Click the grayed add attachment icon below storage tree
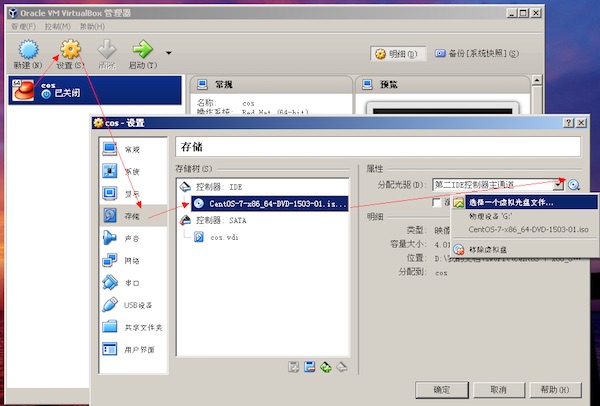This screenshot has height=406, width=600. pos(293,367)
